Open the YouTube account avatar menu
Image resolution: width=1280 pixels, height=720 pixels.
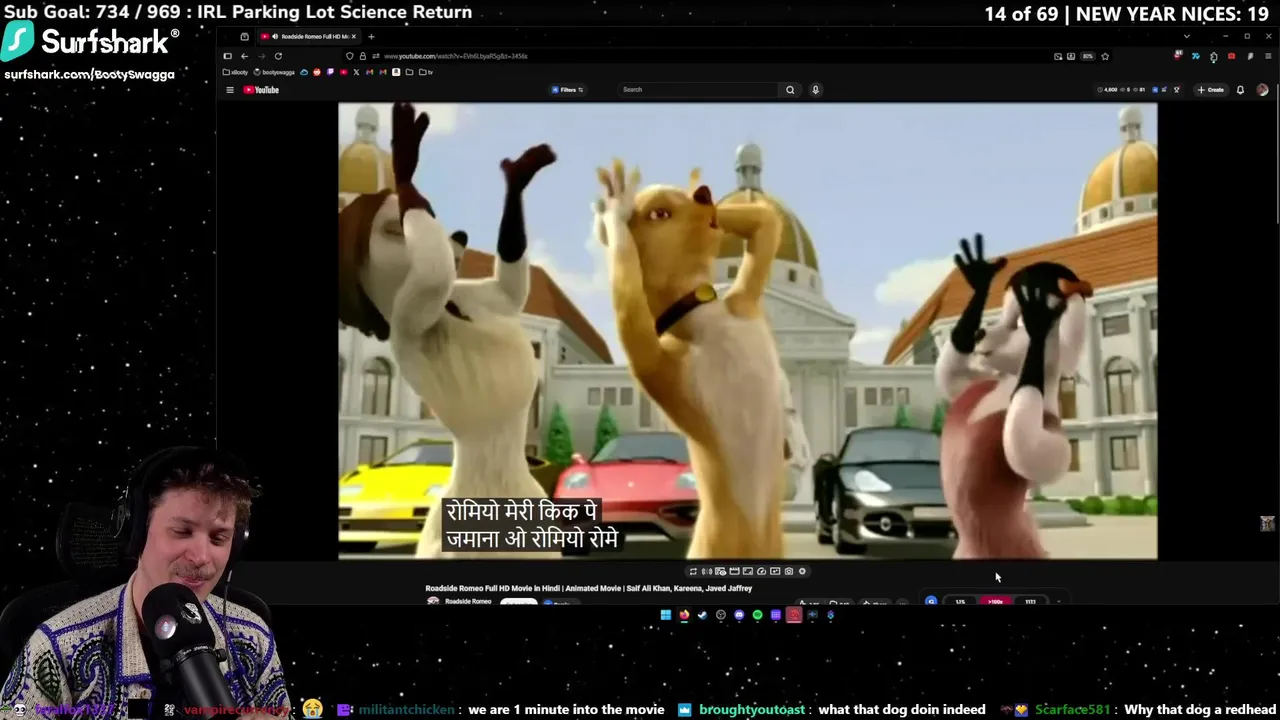tap(1262, 90)
